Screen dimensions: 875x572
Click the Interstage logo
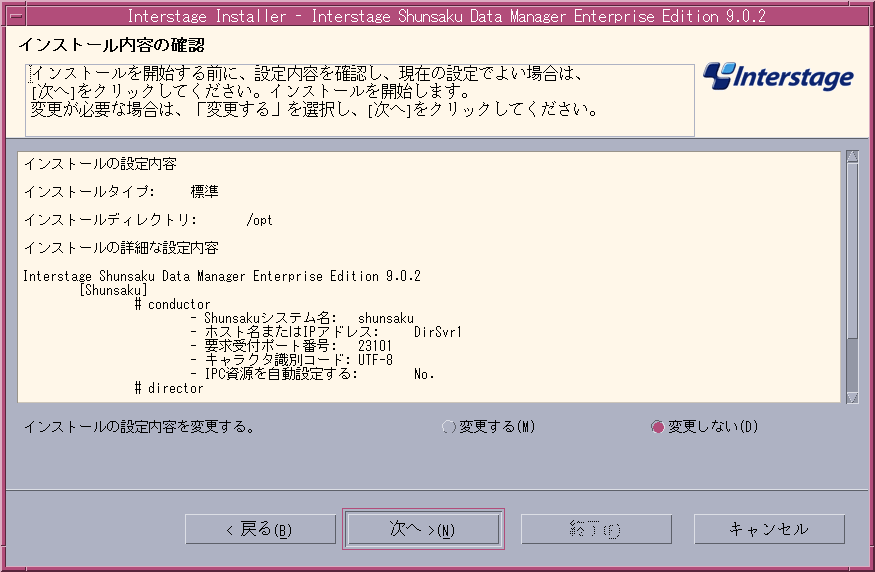click(x=778, y=76)
